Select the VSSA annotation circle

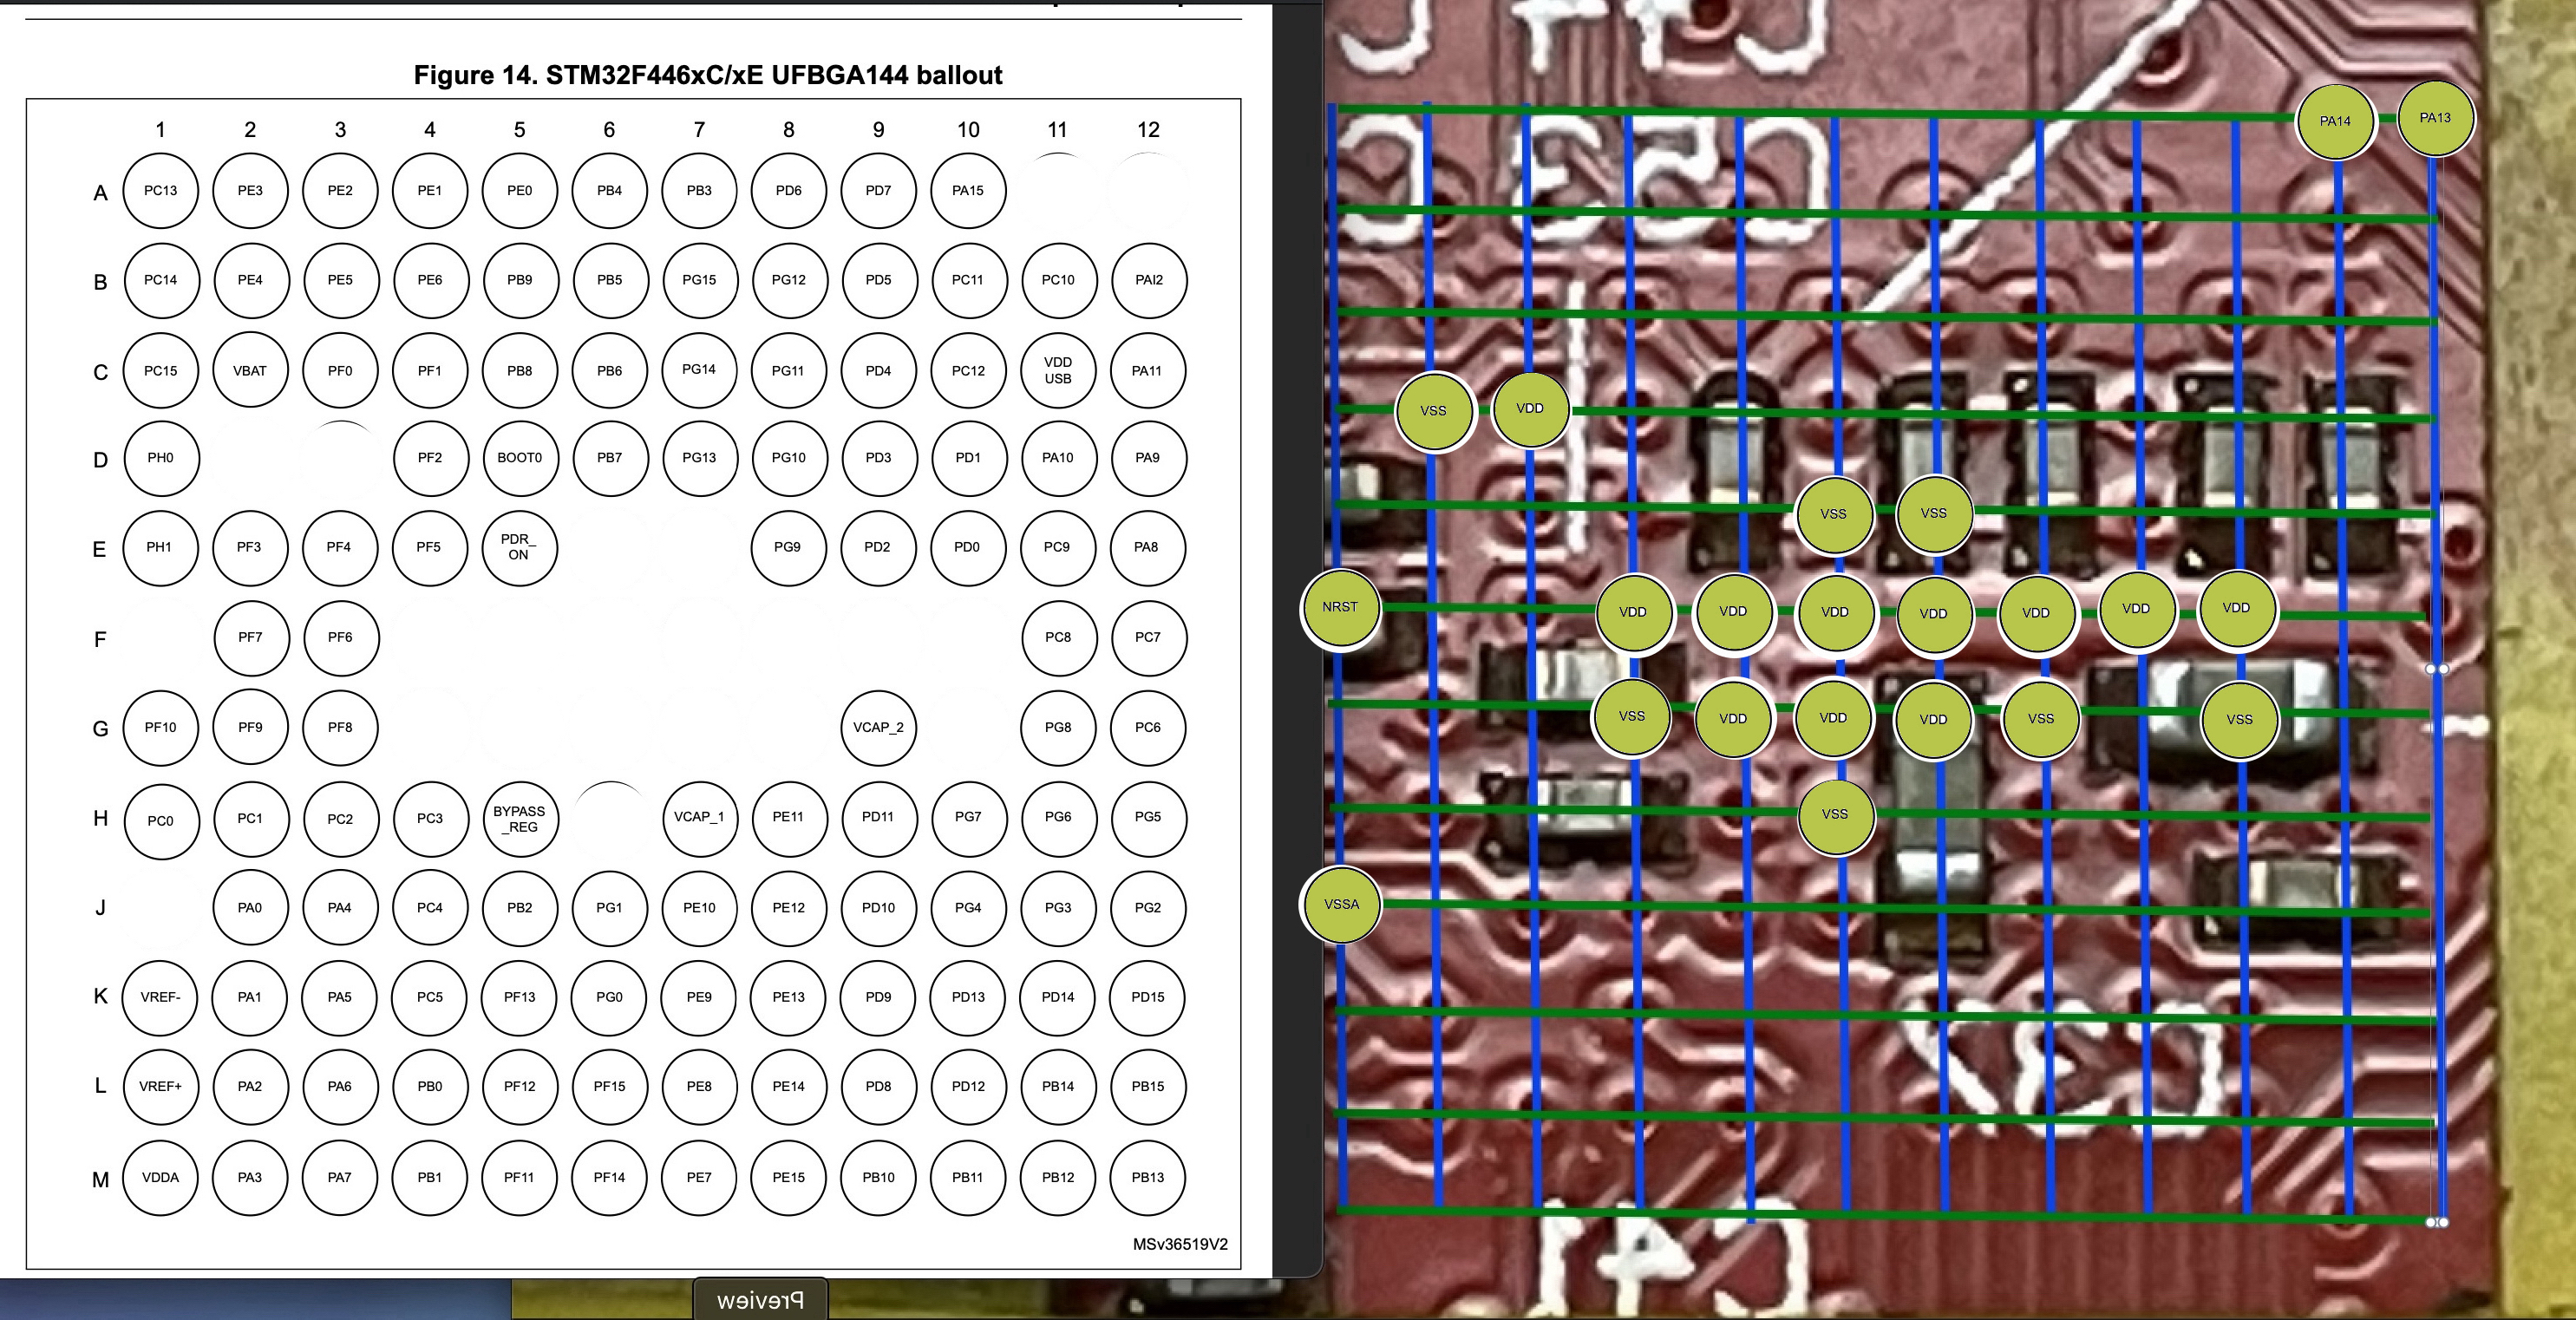(x=1341, y=905)
